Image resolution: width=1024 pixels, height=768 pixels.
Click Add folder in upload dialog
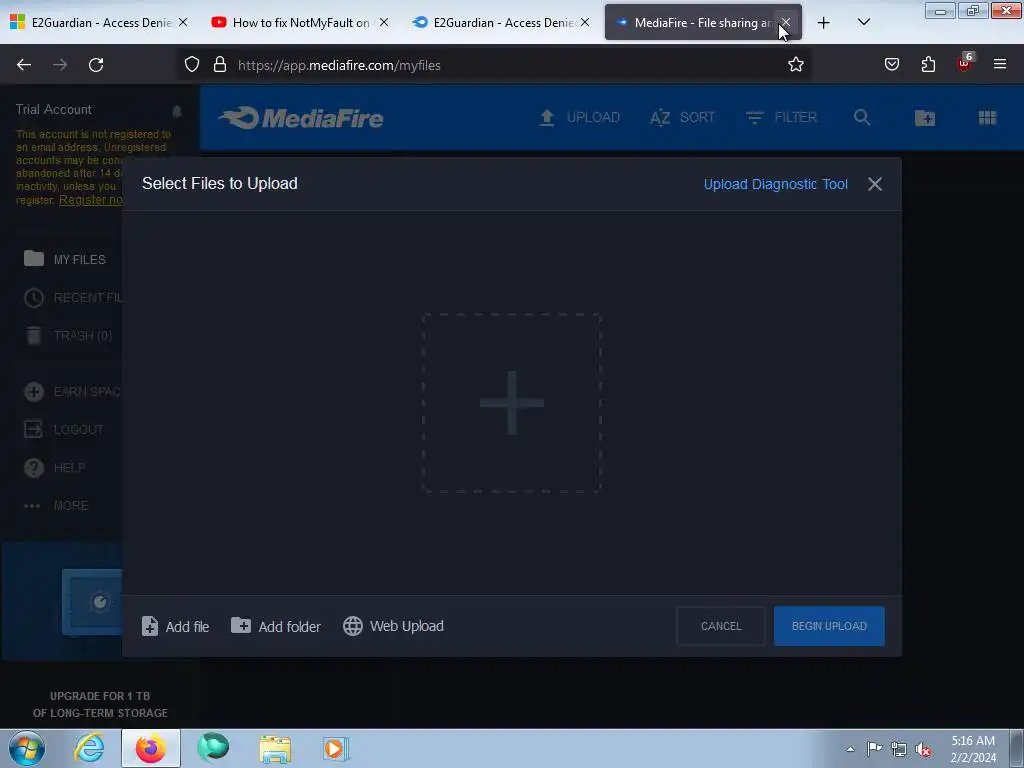[x=276, y=626]
